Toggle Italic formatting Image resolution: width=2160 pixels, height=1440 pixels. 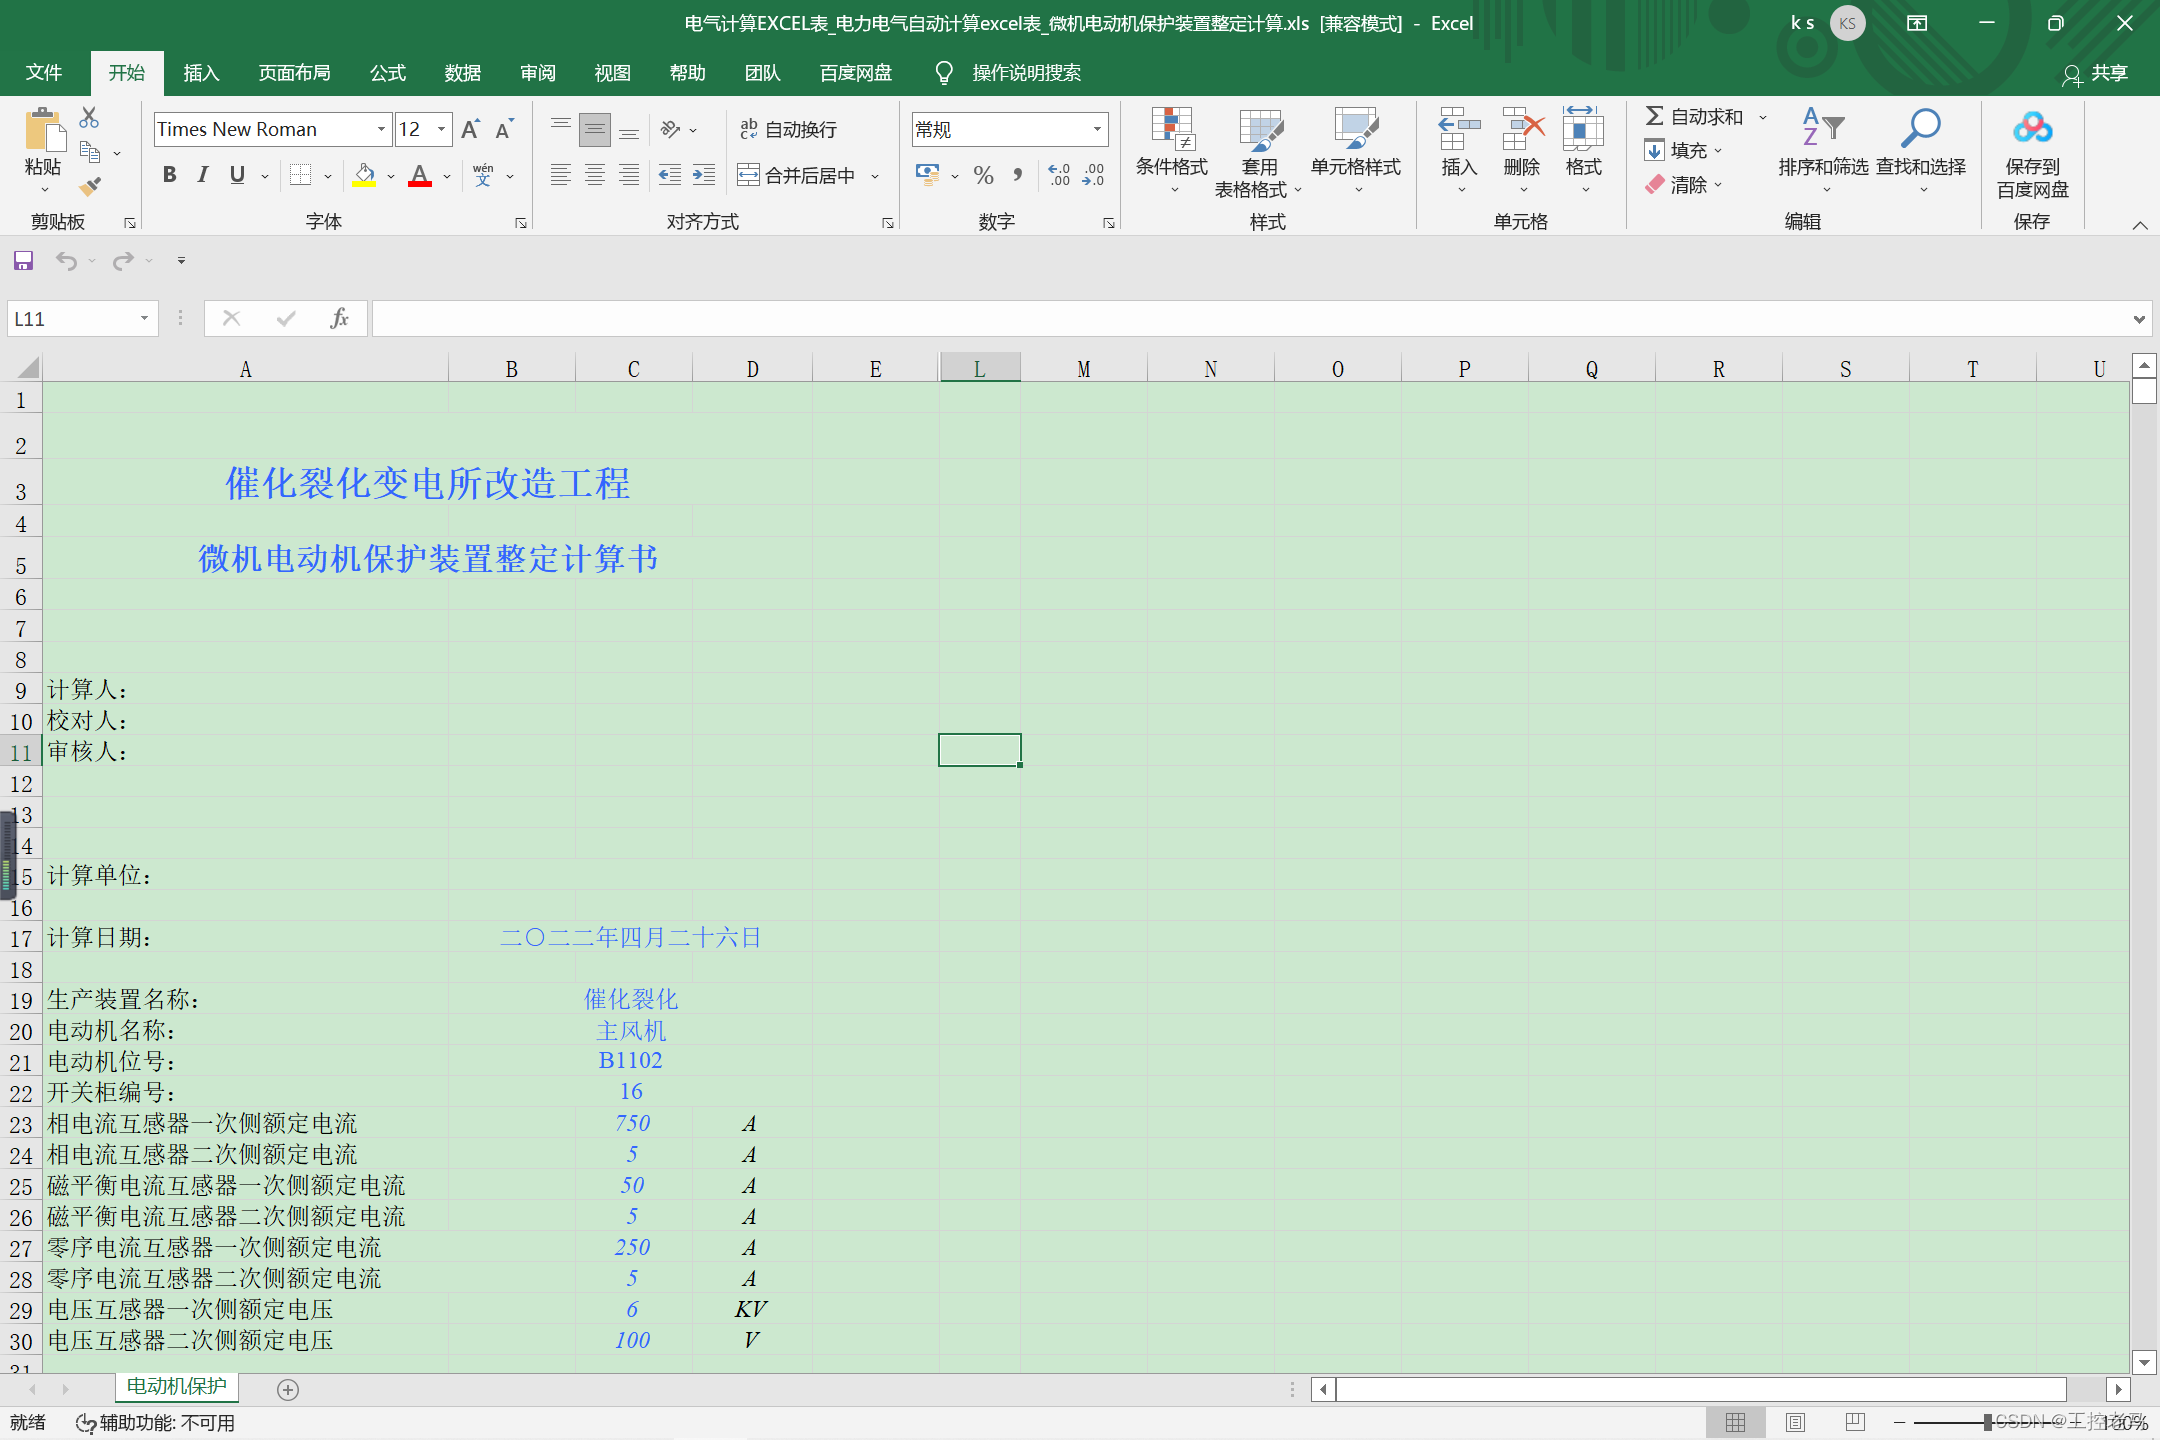(x=203, y=175)
